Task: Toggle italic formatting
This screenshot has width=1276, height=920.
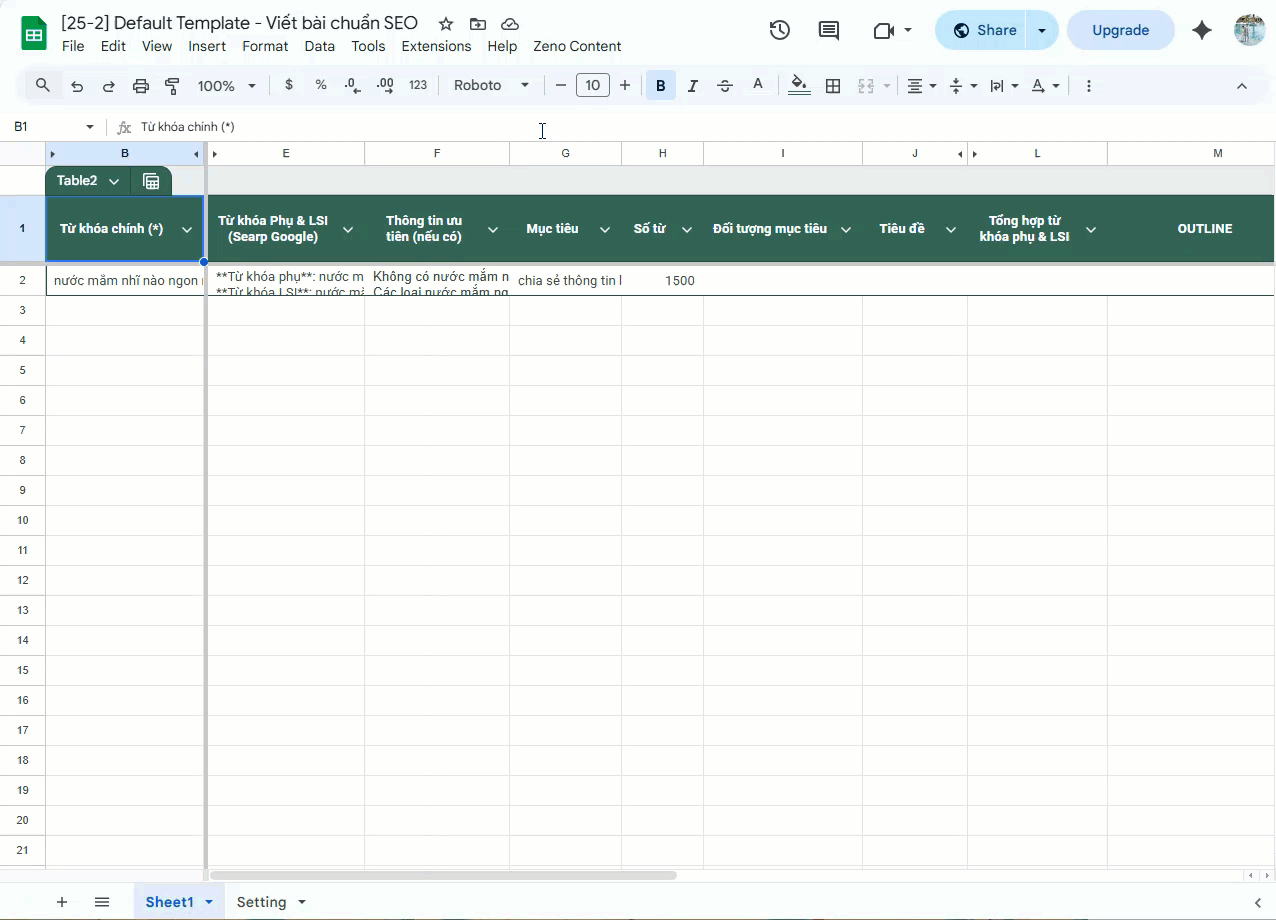Action: tap(692, 86)
